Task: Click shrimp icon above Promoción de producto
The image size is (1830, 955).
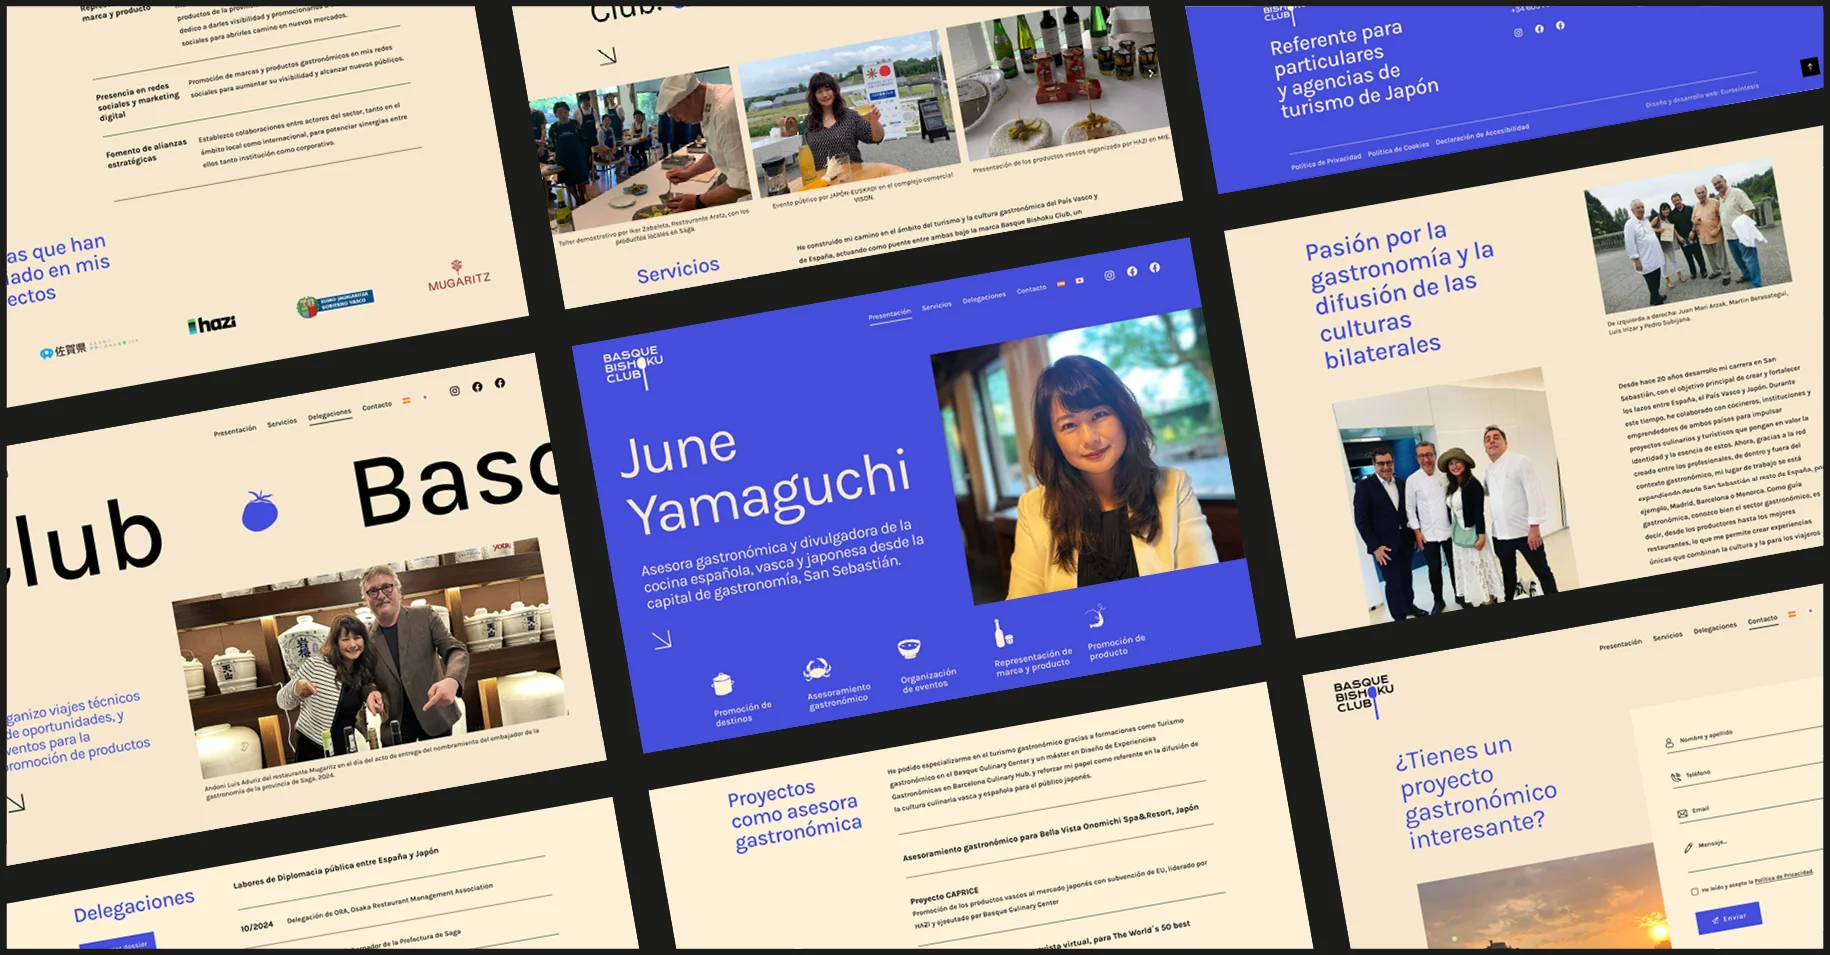Action: [x=1096, y=616]
